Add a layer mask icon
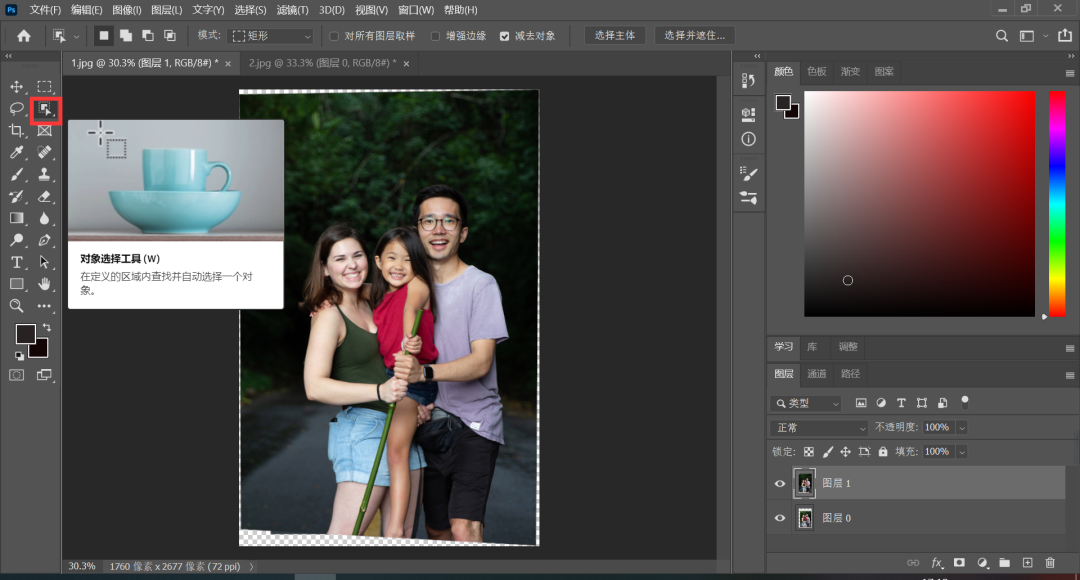This screenshot has width=1080, height=580. point(959,563)
